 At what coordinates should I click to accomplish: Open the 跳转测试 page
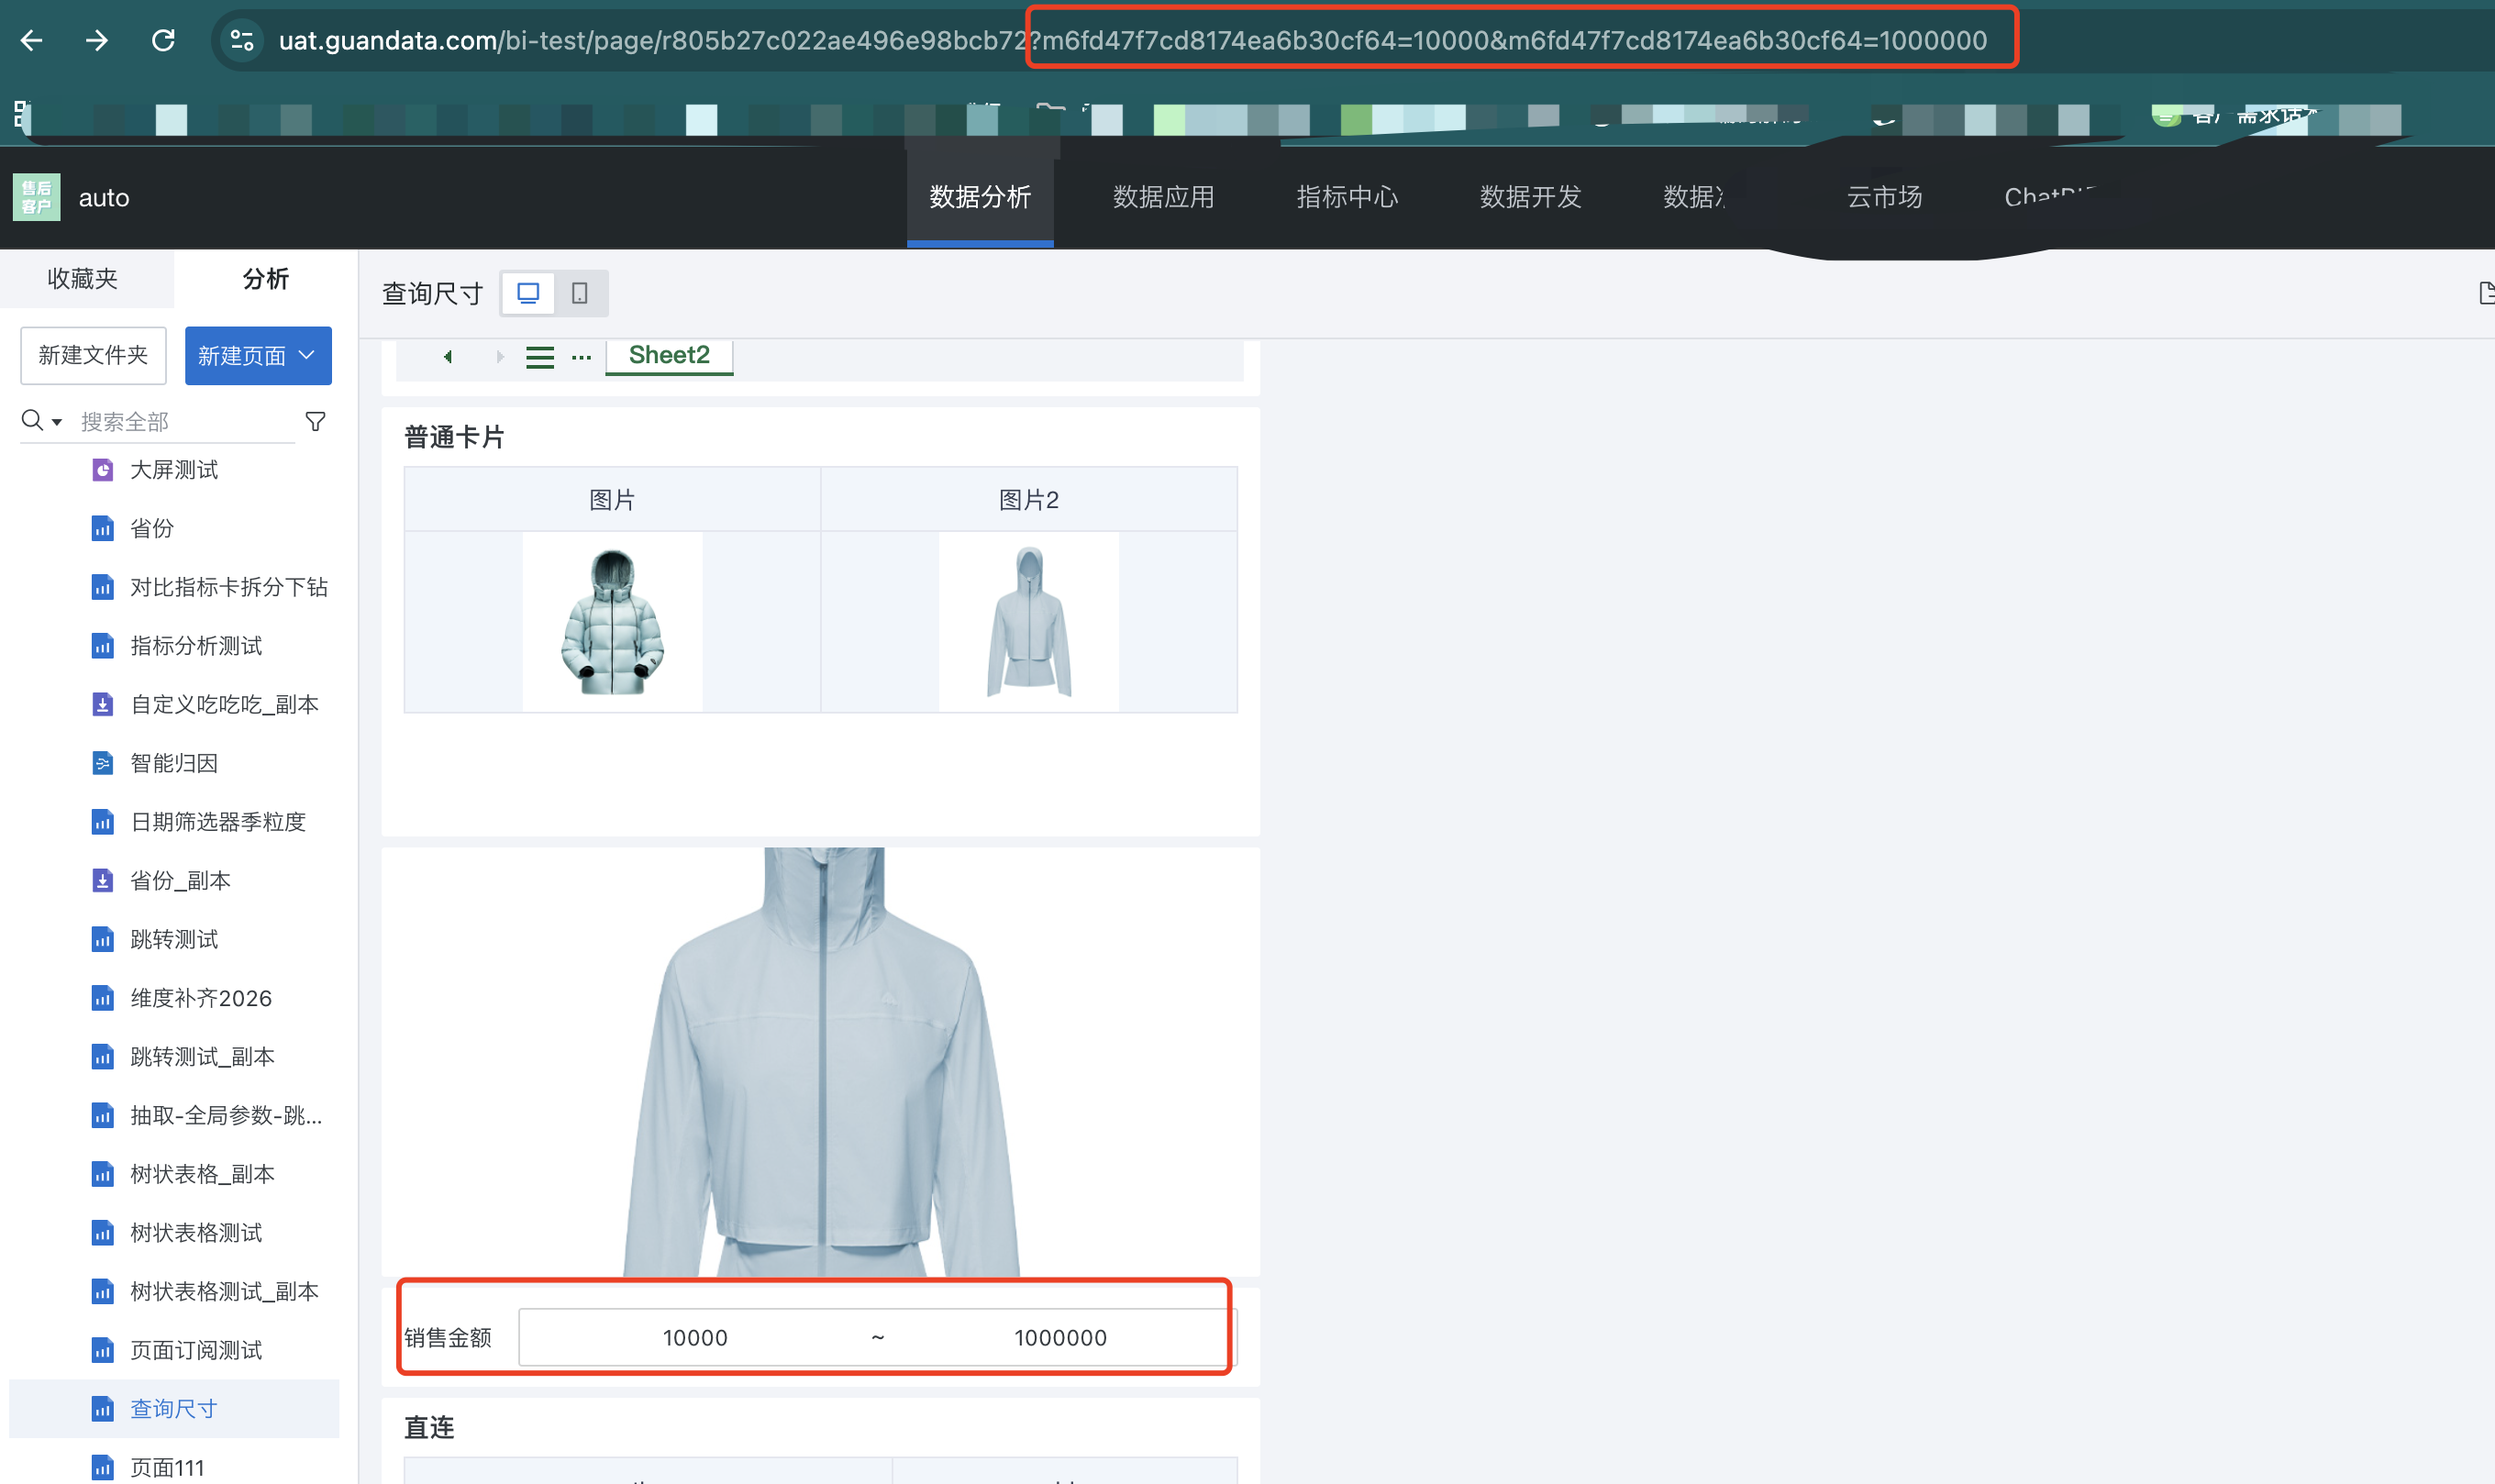click(175, 939)
